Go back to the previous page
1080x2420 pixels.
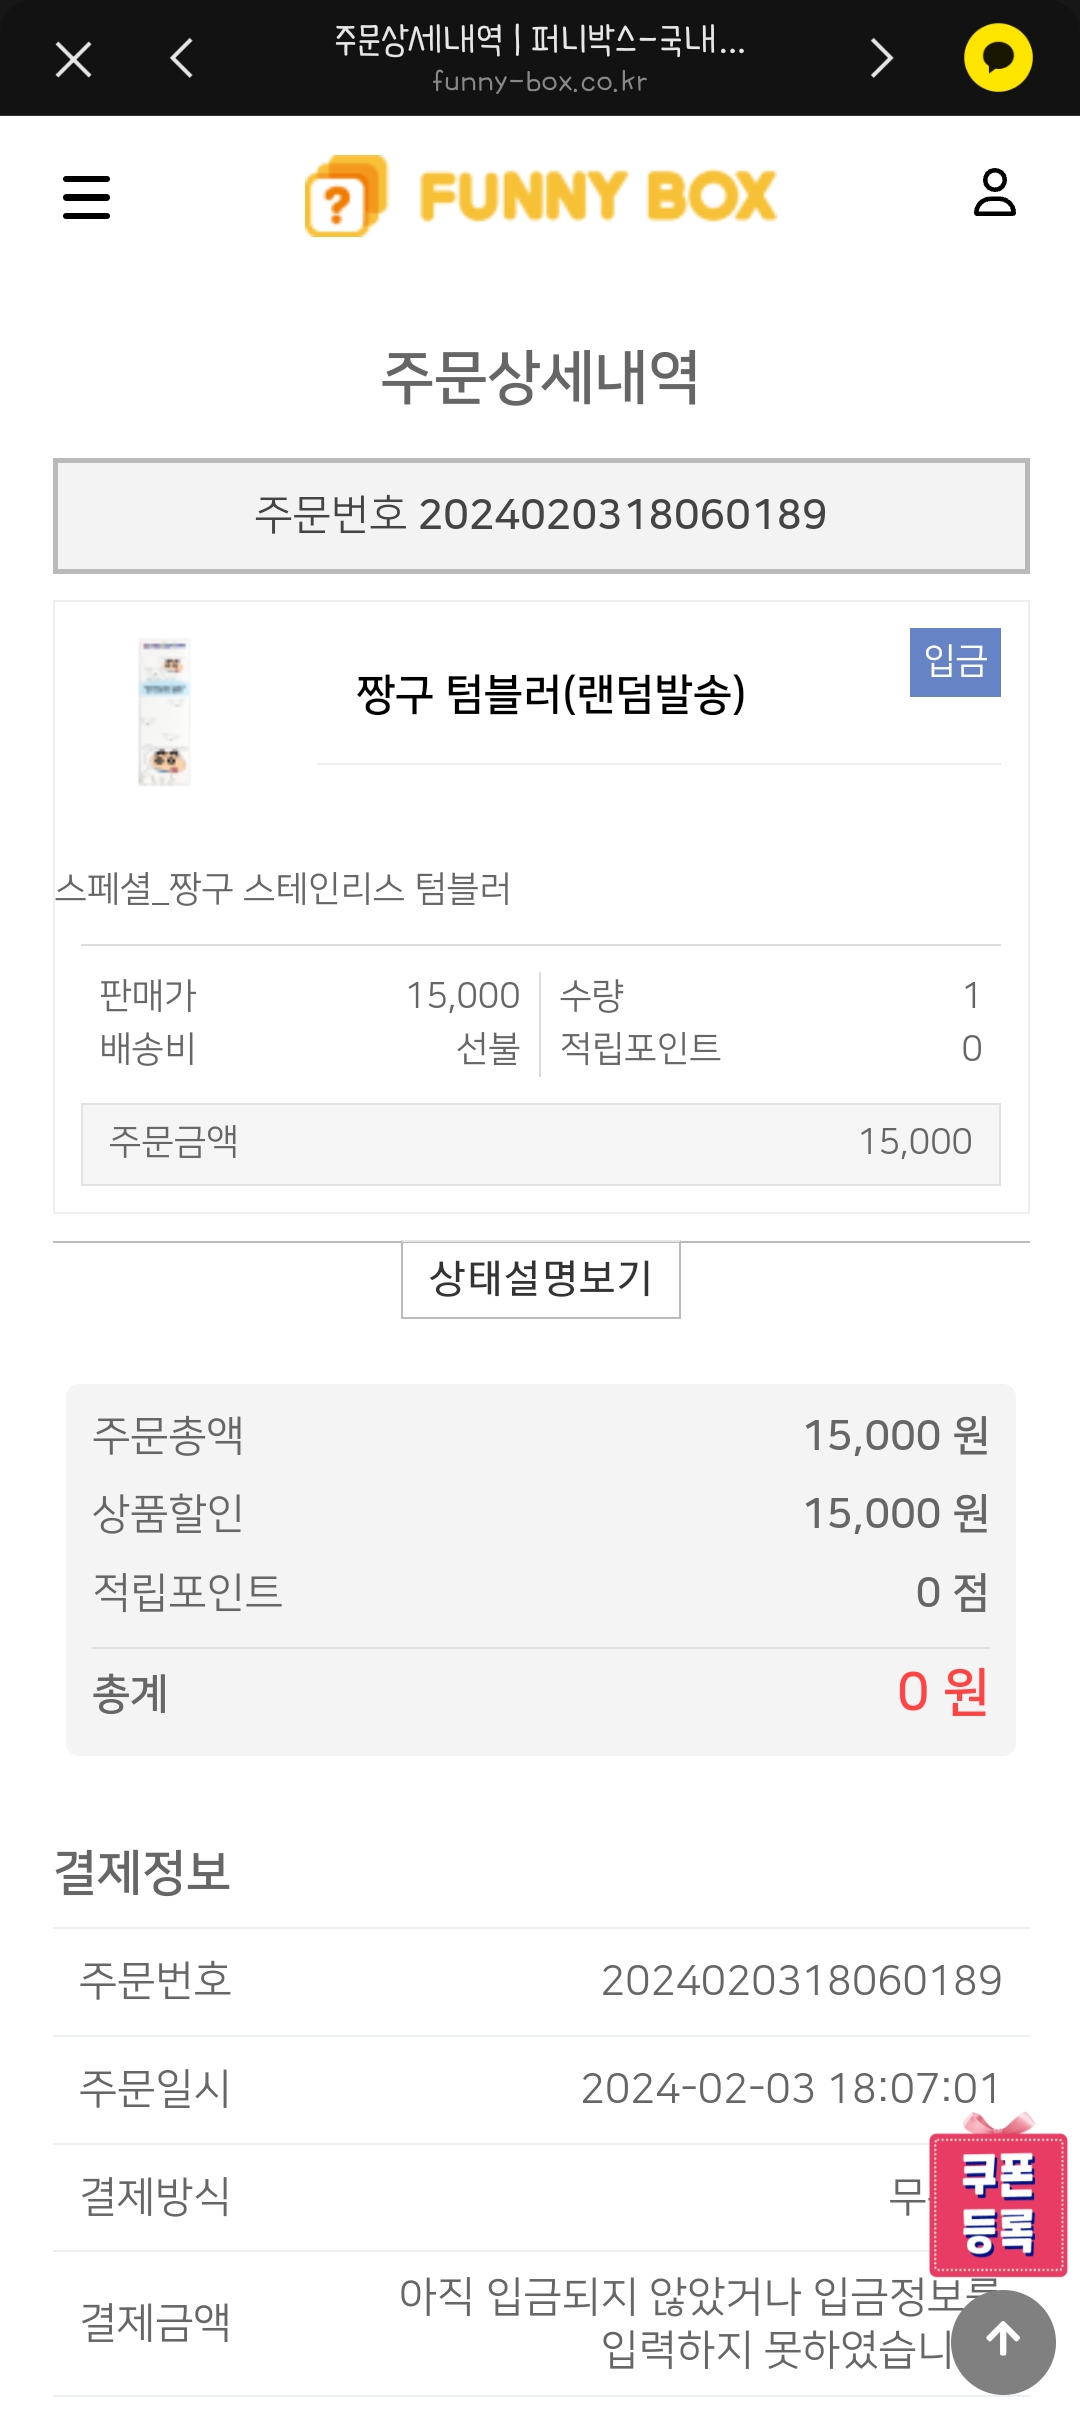[x=182, y=59]
